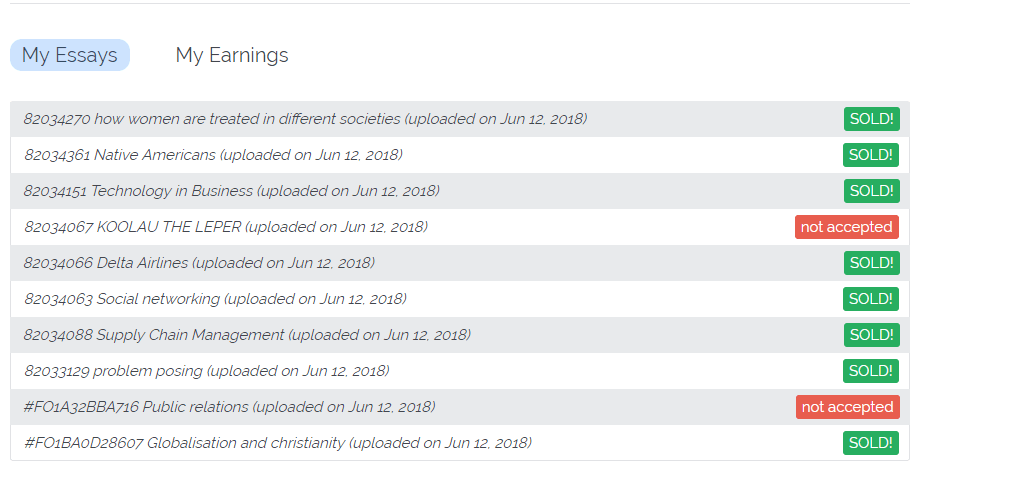This screenshot has width=1025, height=479.
Task: Open the My Earnings tab
Action: pos(232,55)
